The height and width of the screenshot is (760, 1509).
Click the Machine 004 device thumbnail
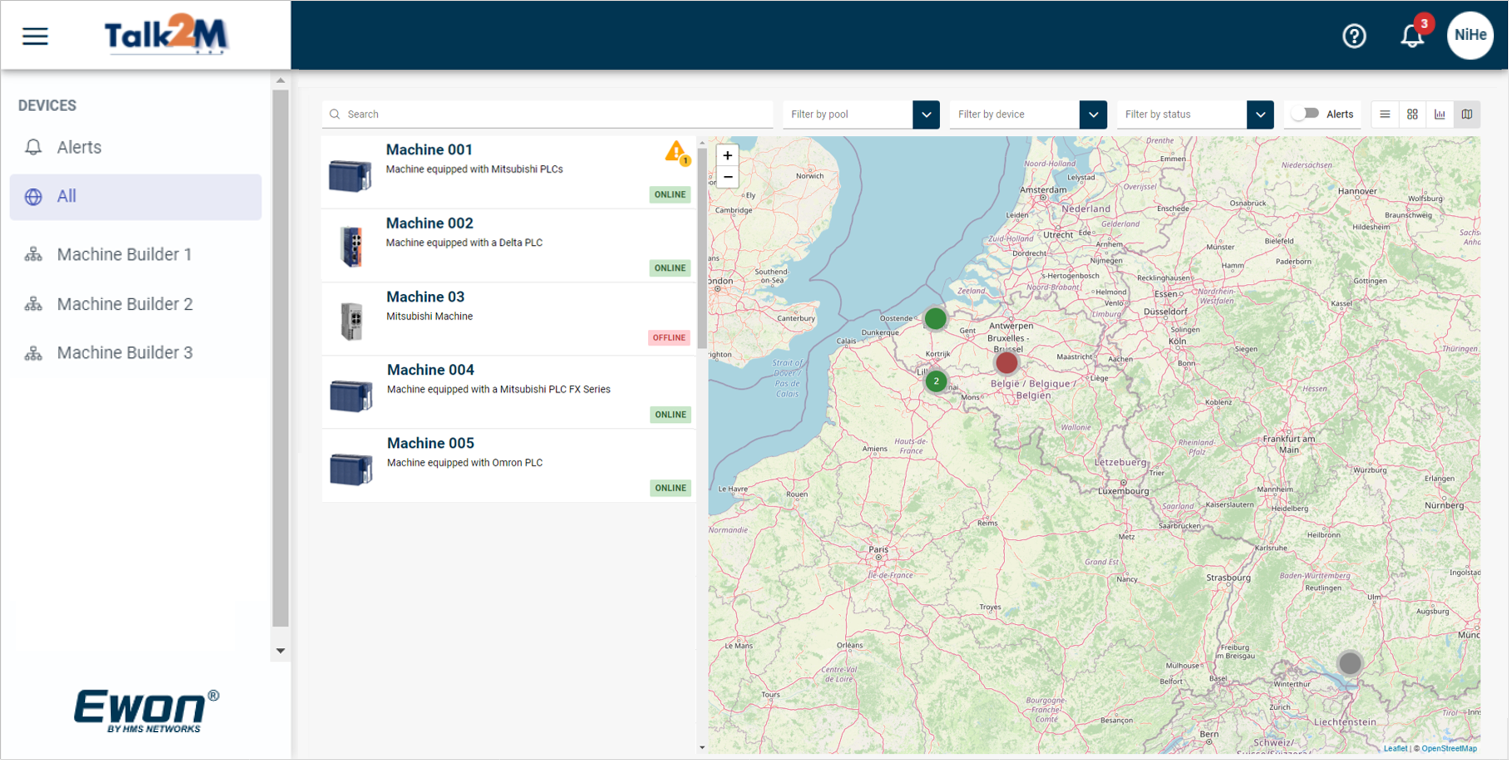351,396
